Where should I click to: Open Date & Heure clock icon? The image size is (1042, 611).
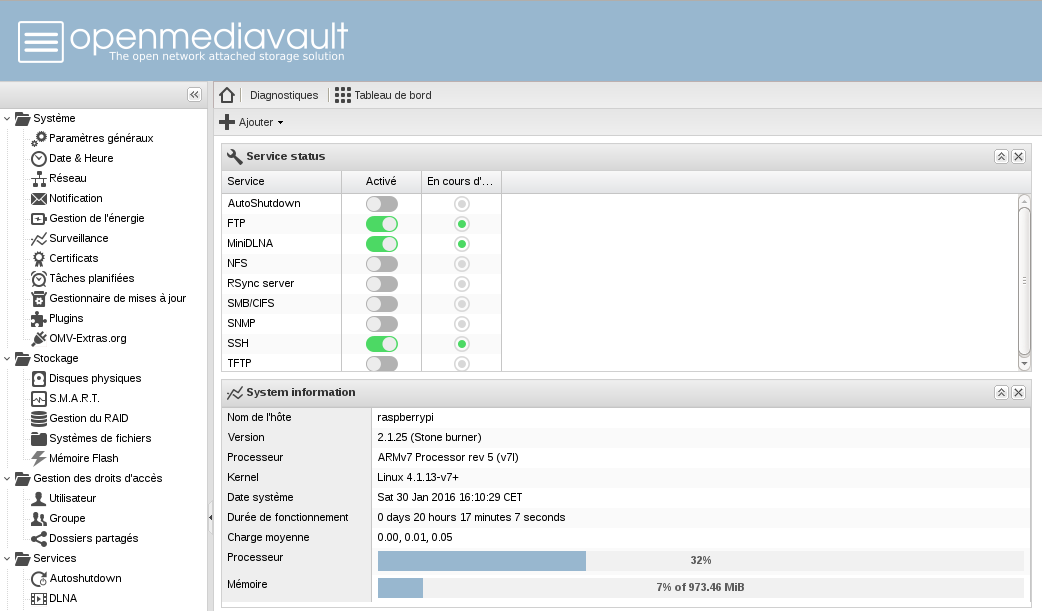(x=39, y=158)
